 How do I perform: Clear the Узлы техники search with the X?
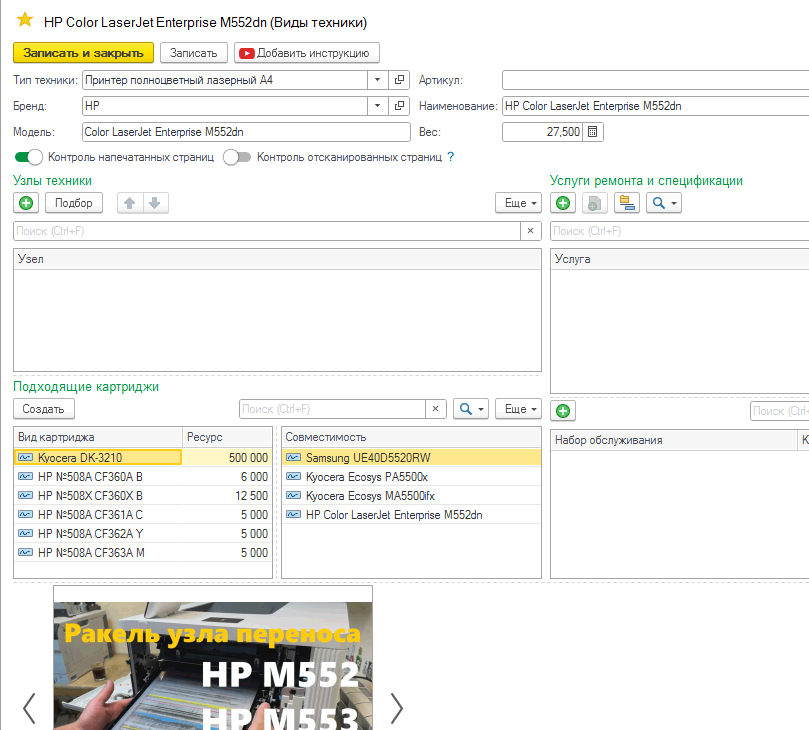[x=530, y=231]
